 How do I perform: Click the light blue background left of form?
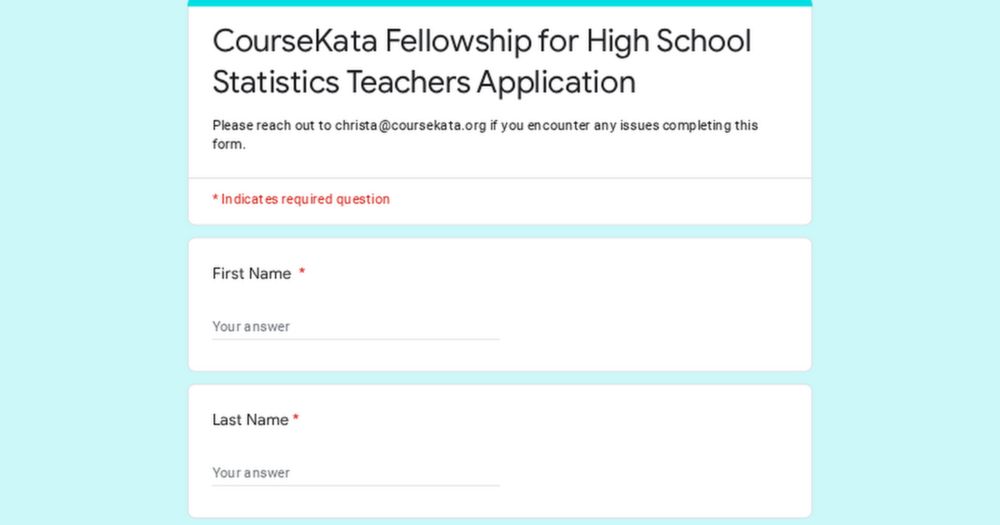tap(94, 262)
